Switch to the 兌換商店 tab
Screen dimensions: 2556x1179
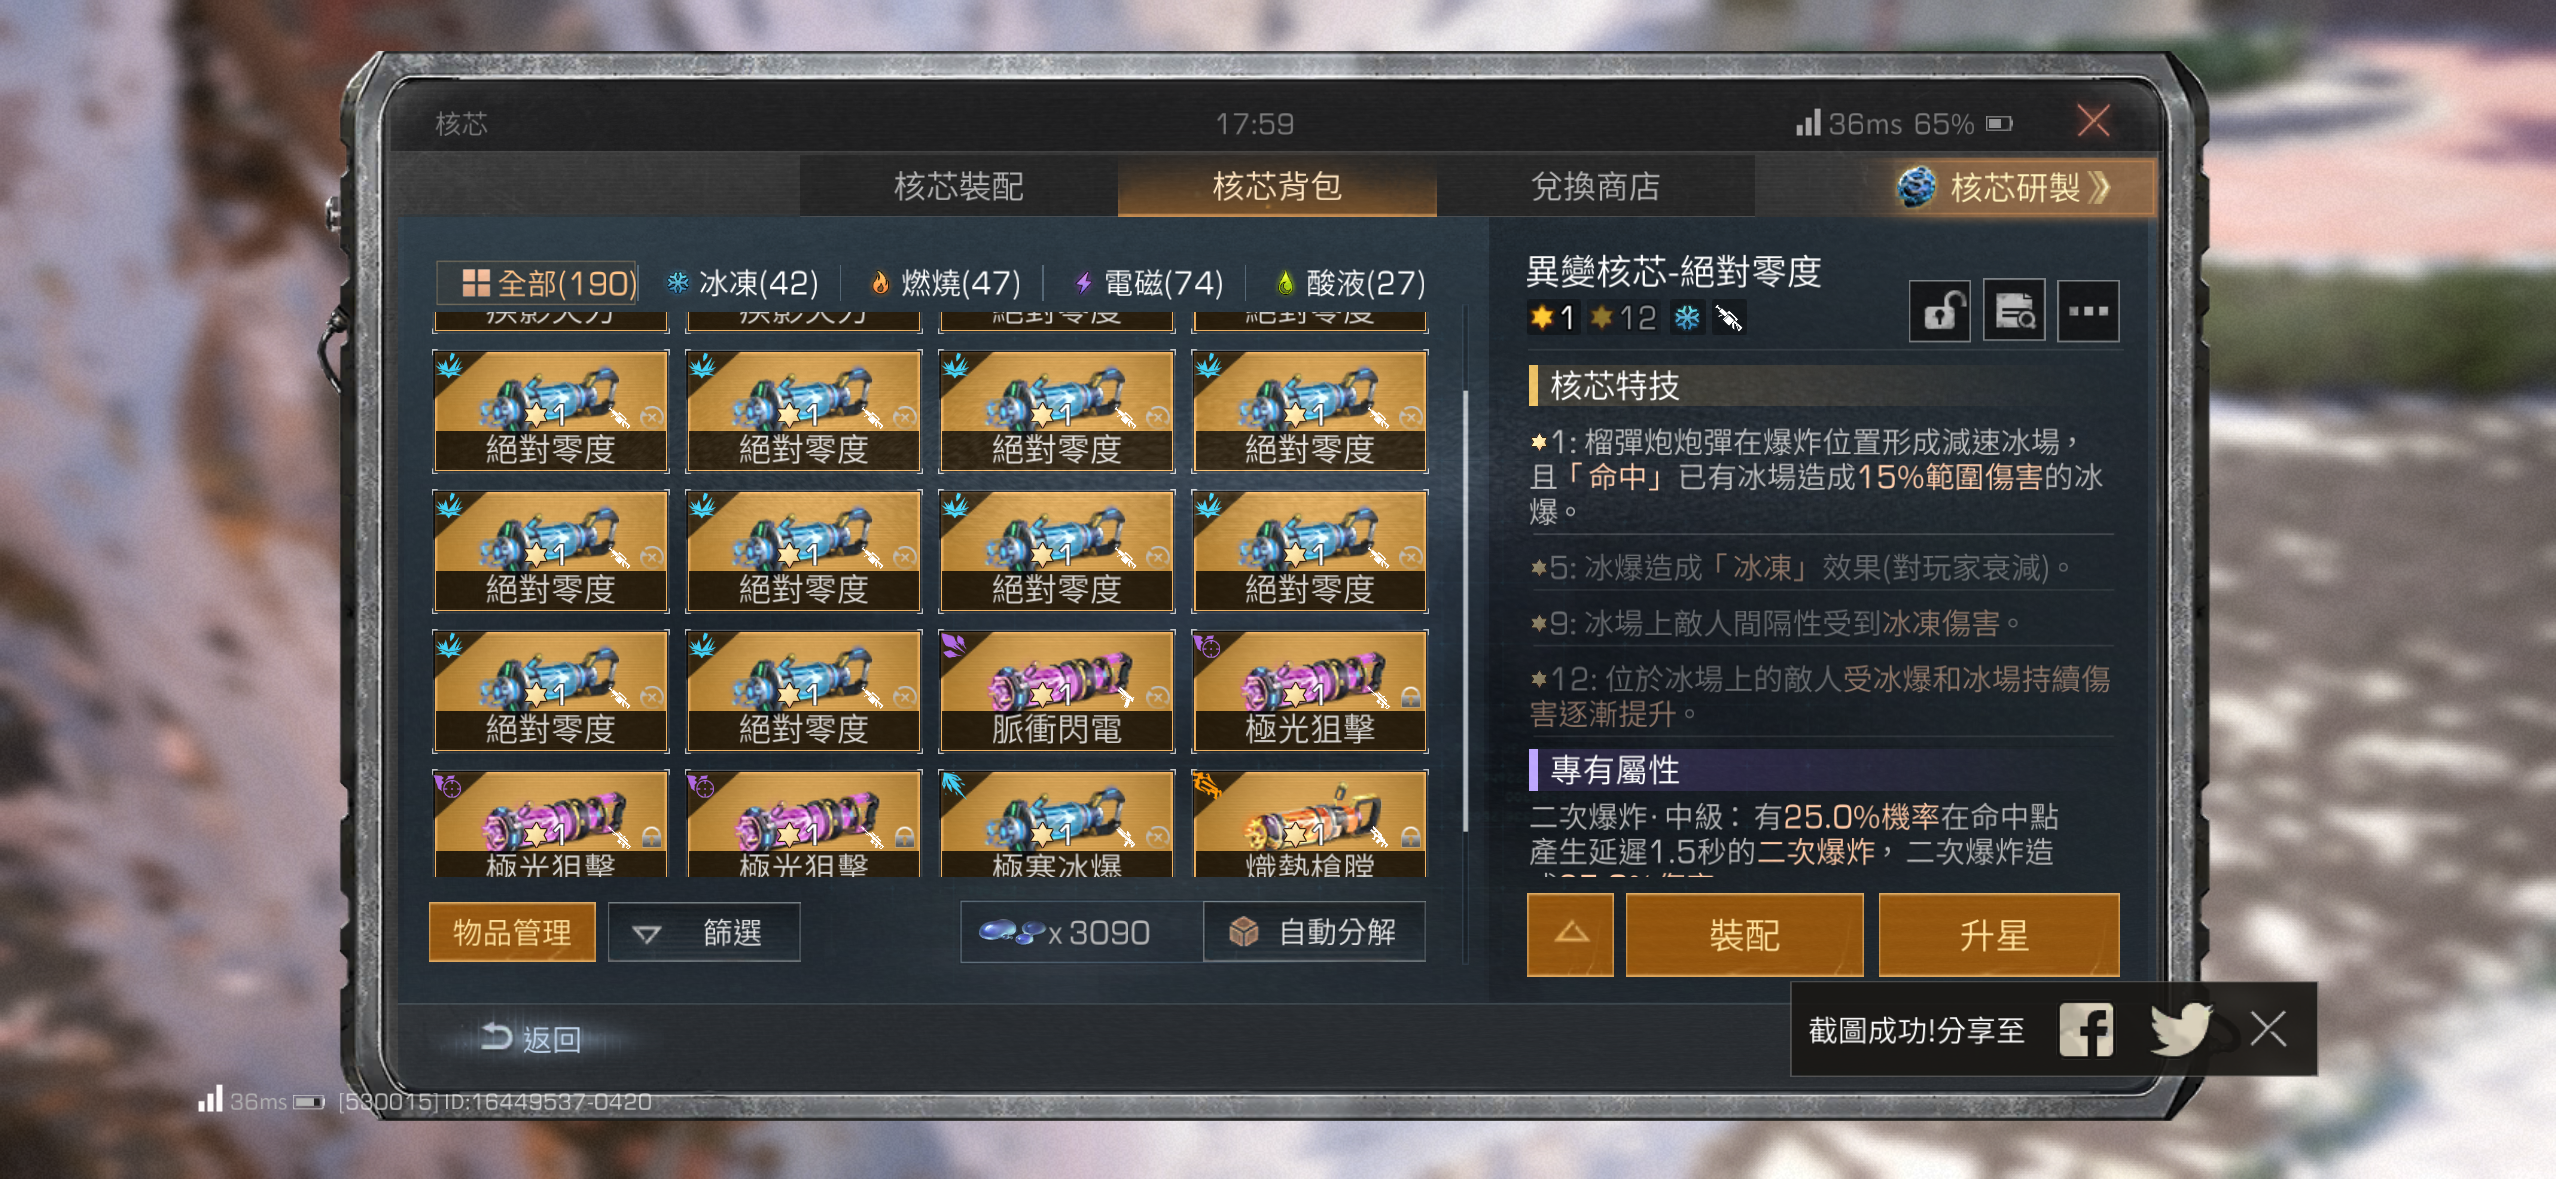1595,187
